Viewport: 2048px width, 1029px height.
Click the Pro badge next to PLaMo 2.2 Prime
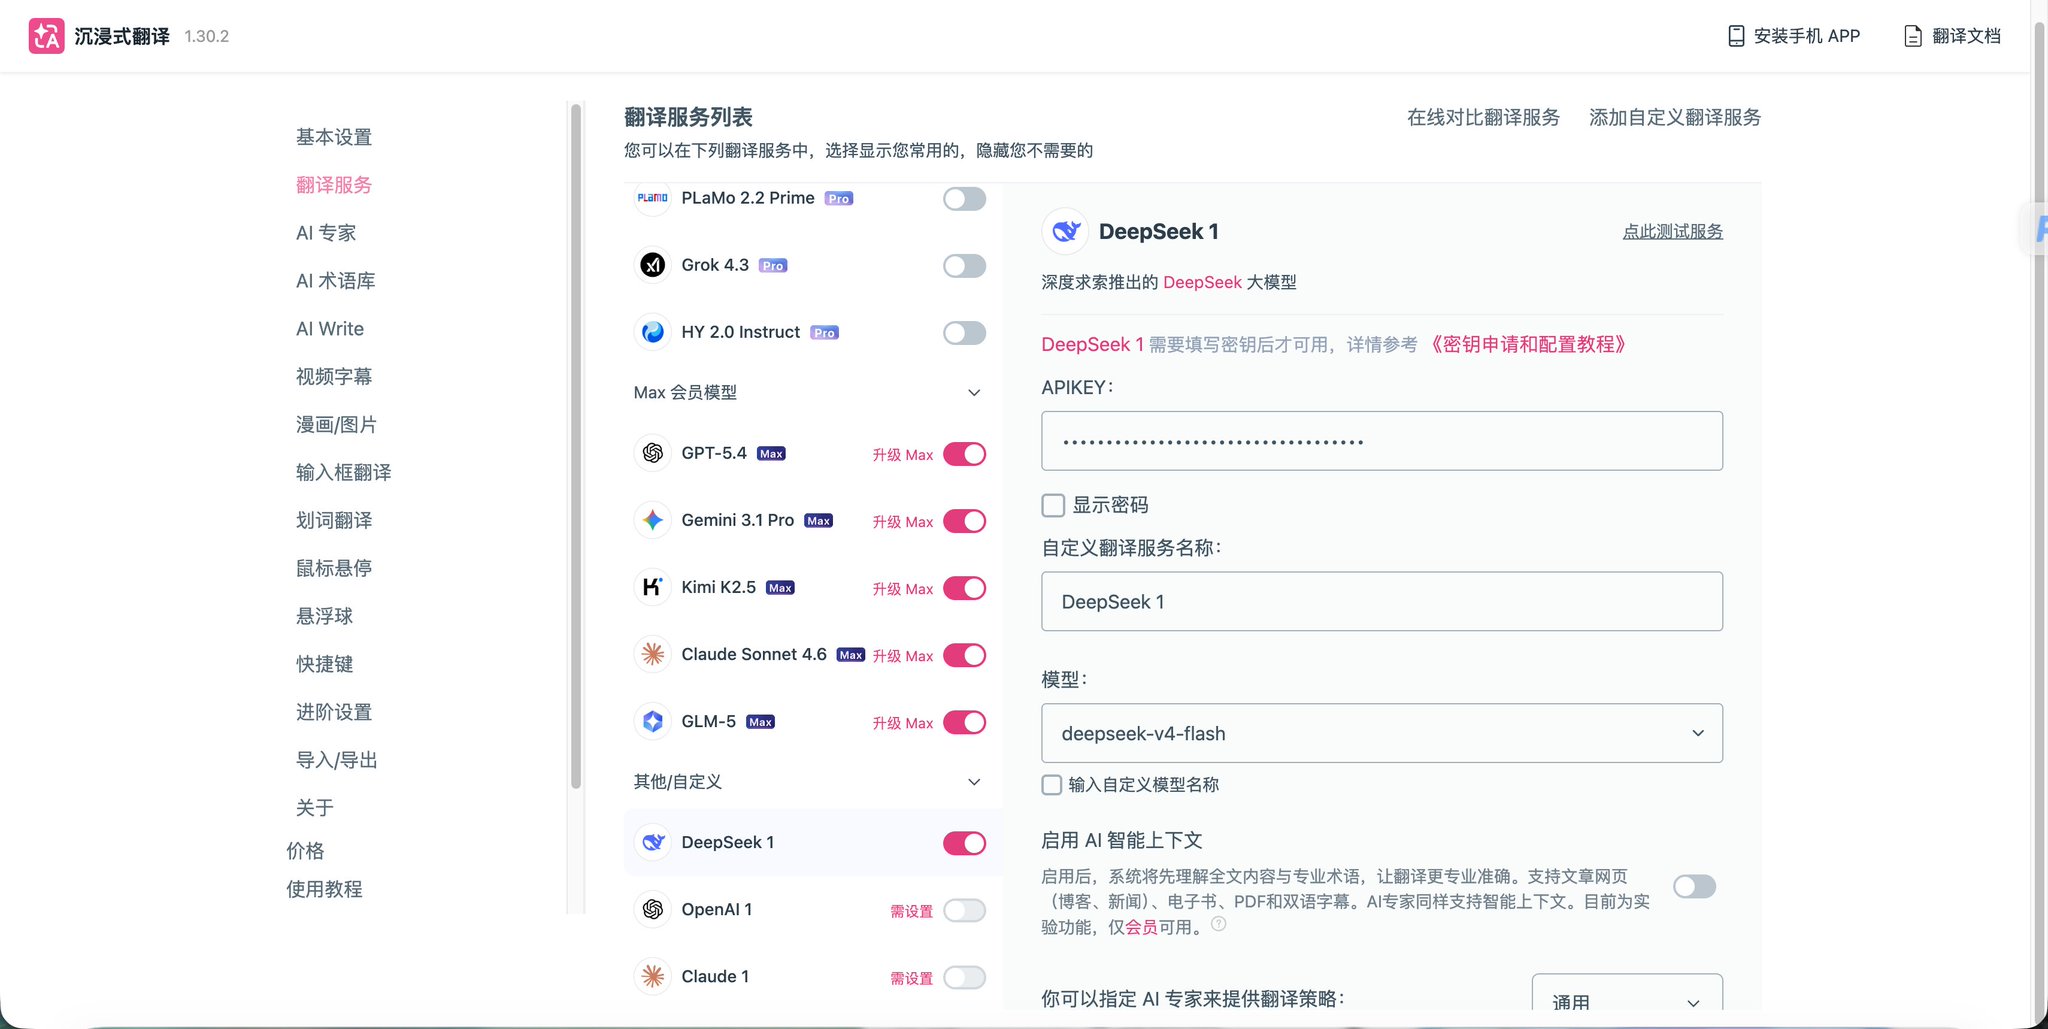[x=839, y=199]
